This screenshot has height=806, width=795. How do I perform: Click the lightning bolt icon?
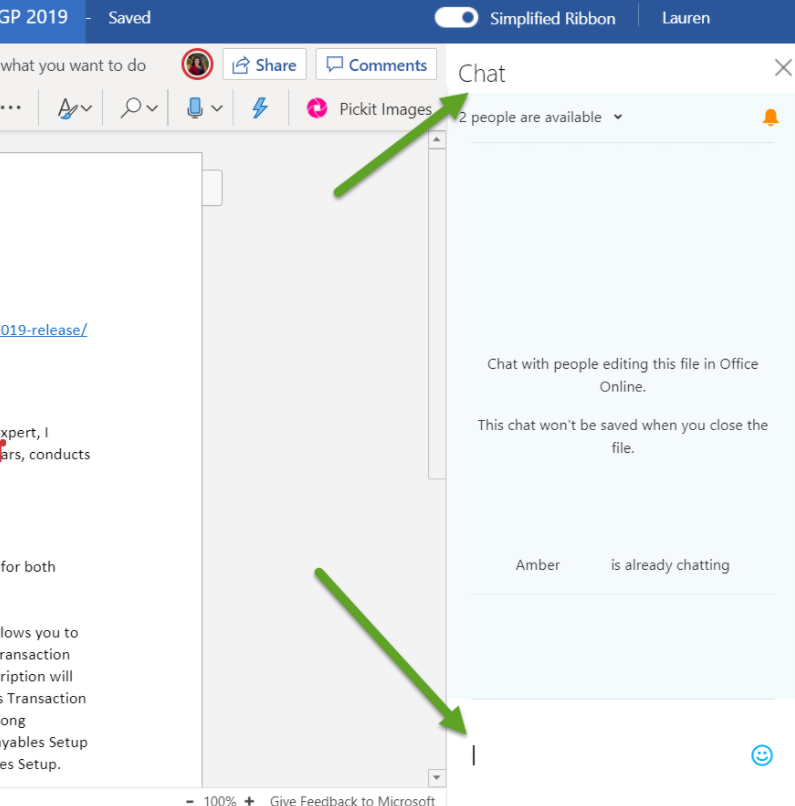click(x=260, y=108)
